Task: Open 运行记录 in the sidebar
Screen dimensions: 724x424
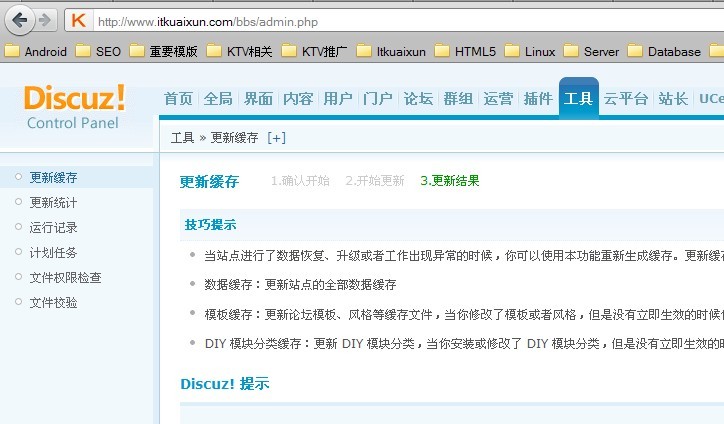Action: pos(54,227)
